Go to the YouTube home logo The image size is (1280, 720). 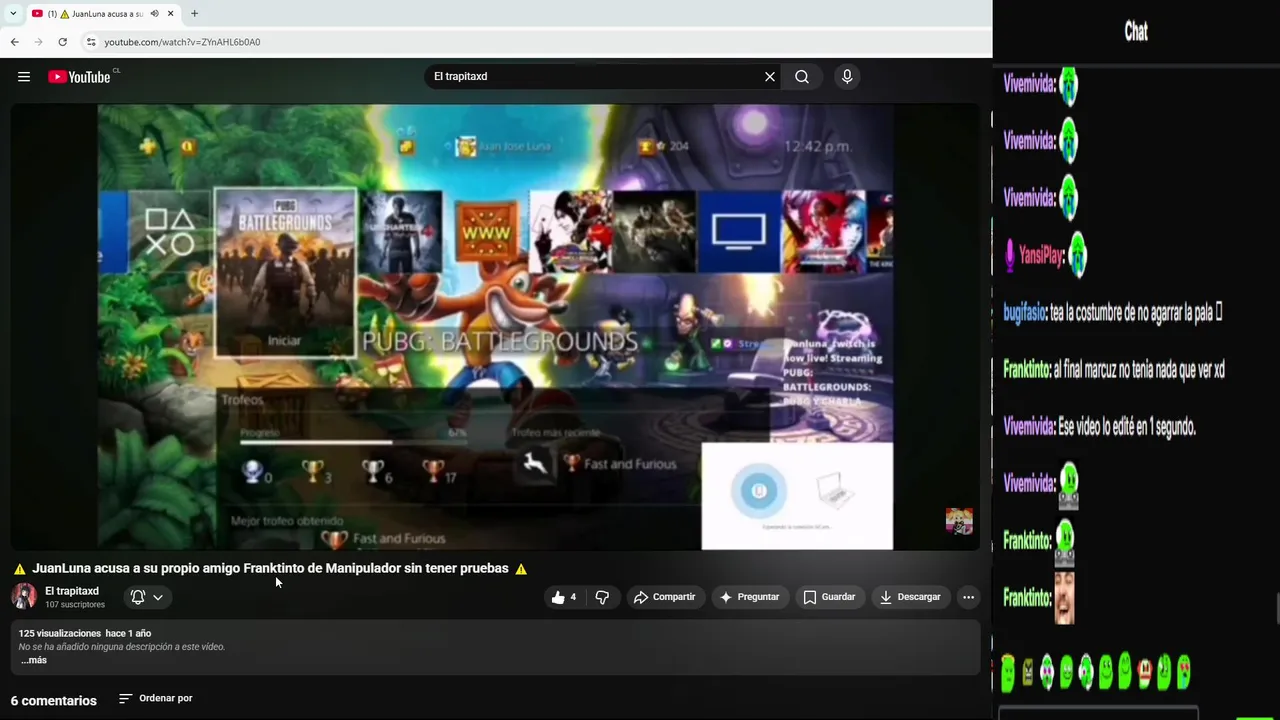click(80, 77)
